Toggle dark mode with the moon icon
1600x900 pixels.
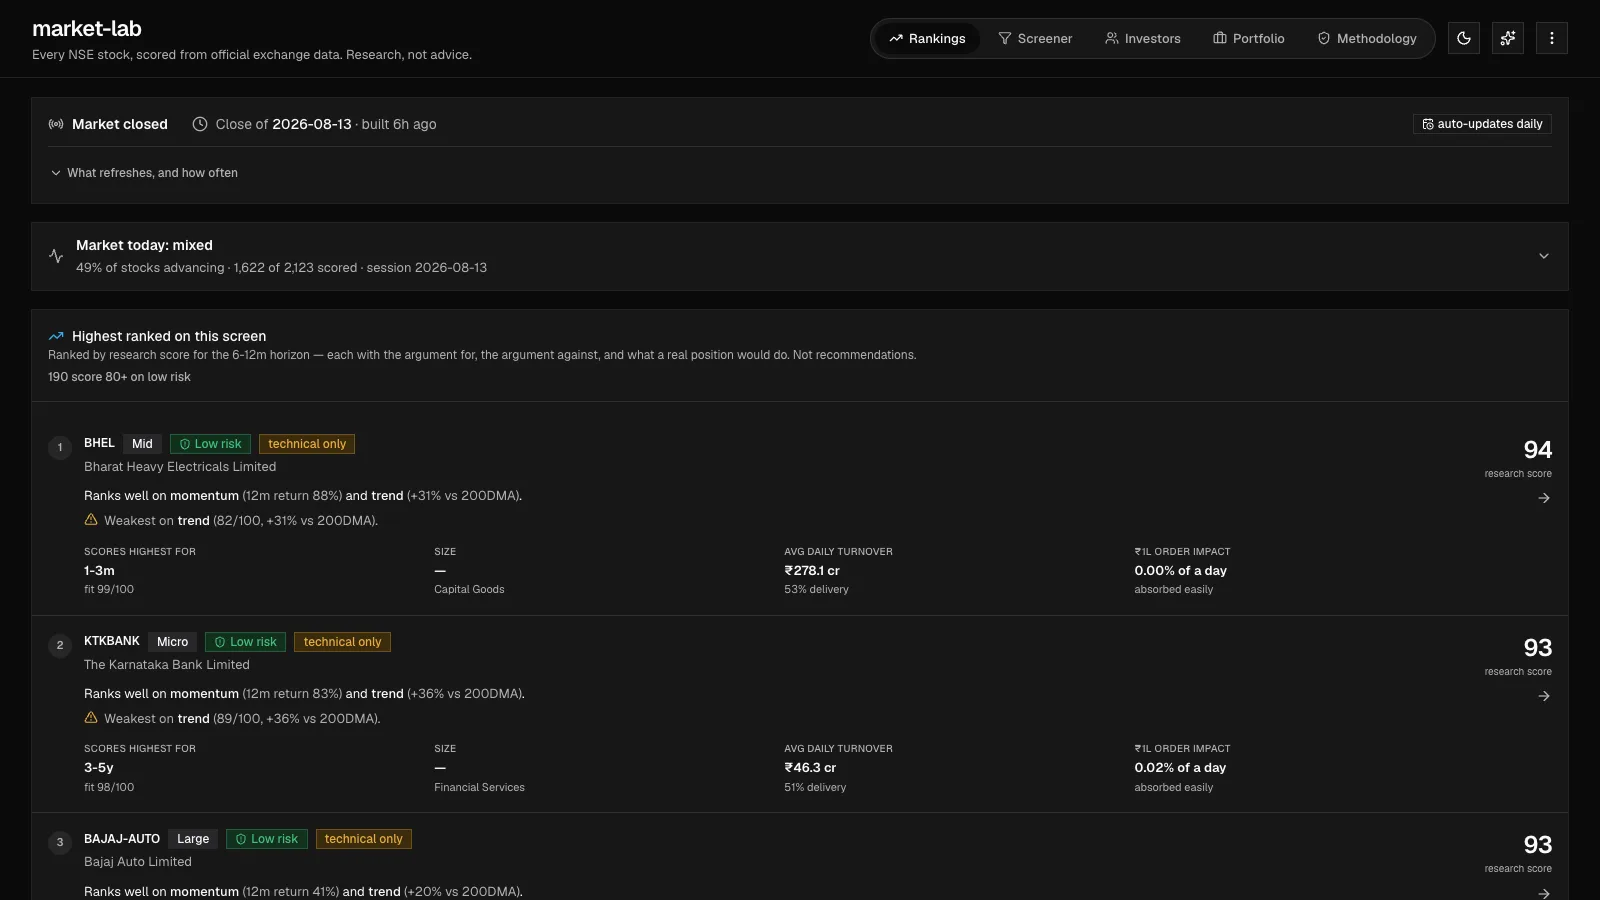1464,38
